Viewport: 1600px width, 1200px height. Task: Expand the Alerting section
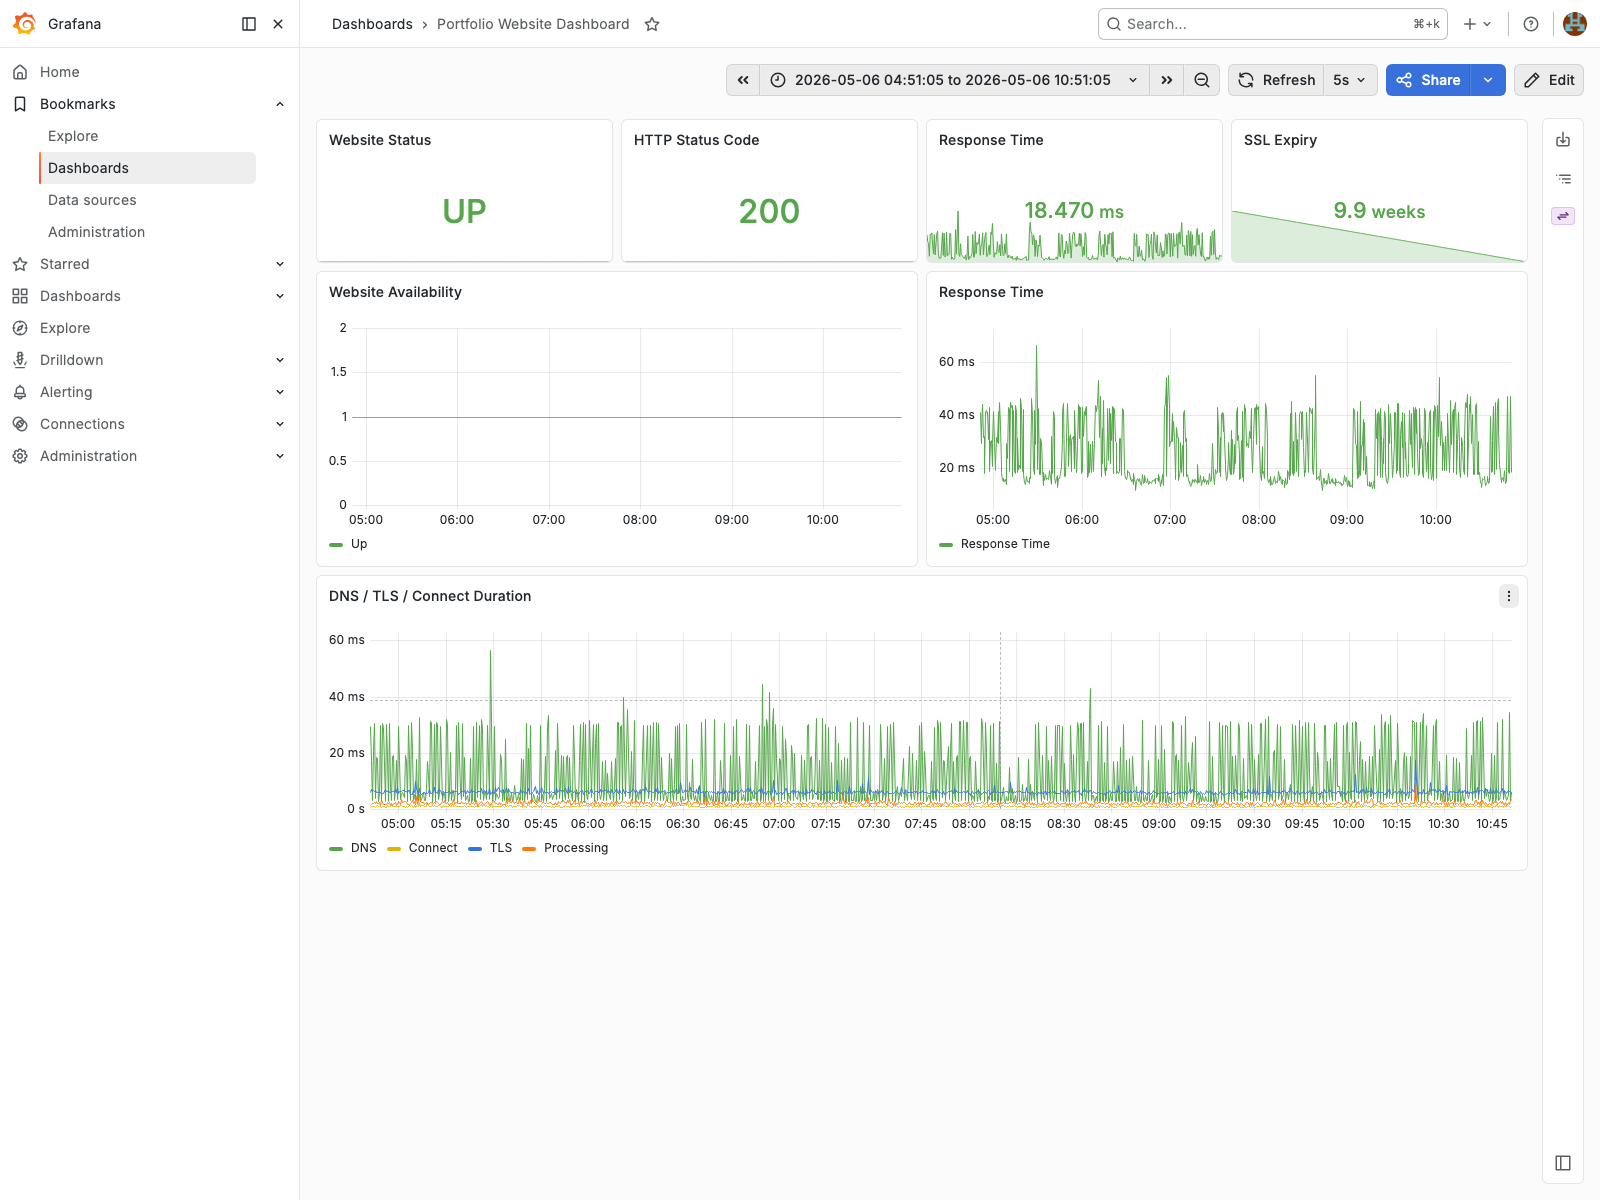click(x=280, y=392)
